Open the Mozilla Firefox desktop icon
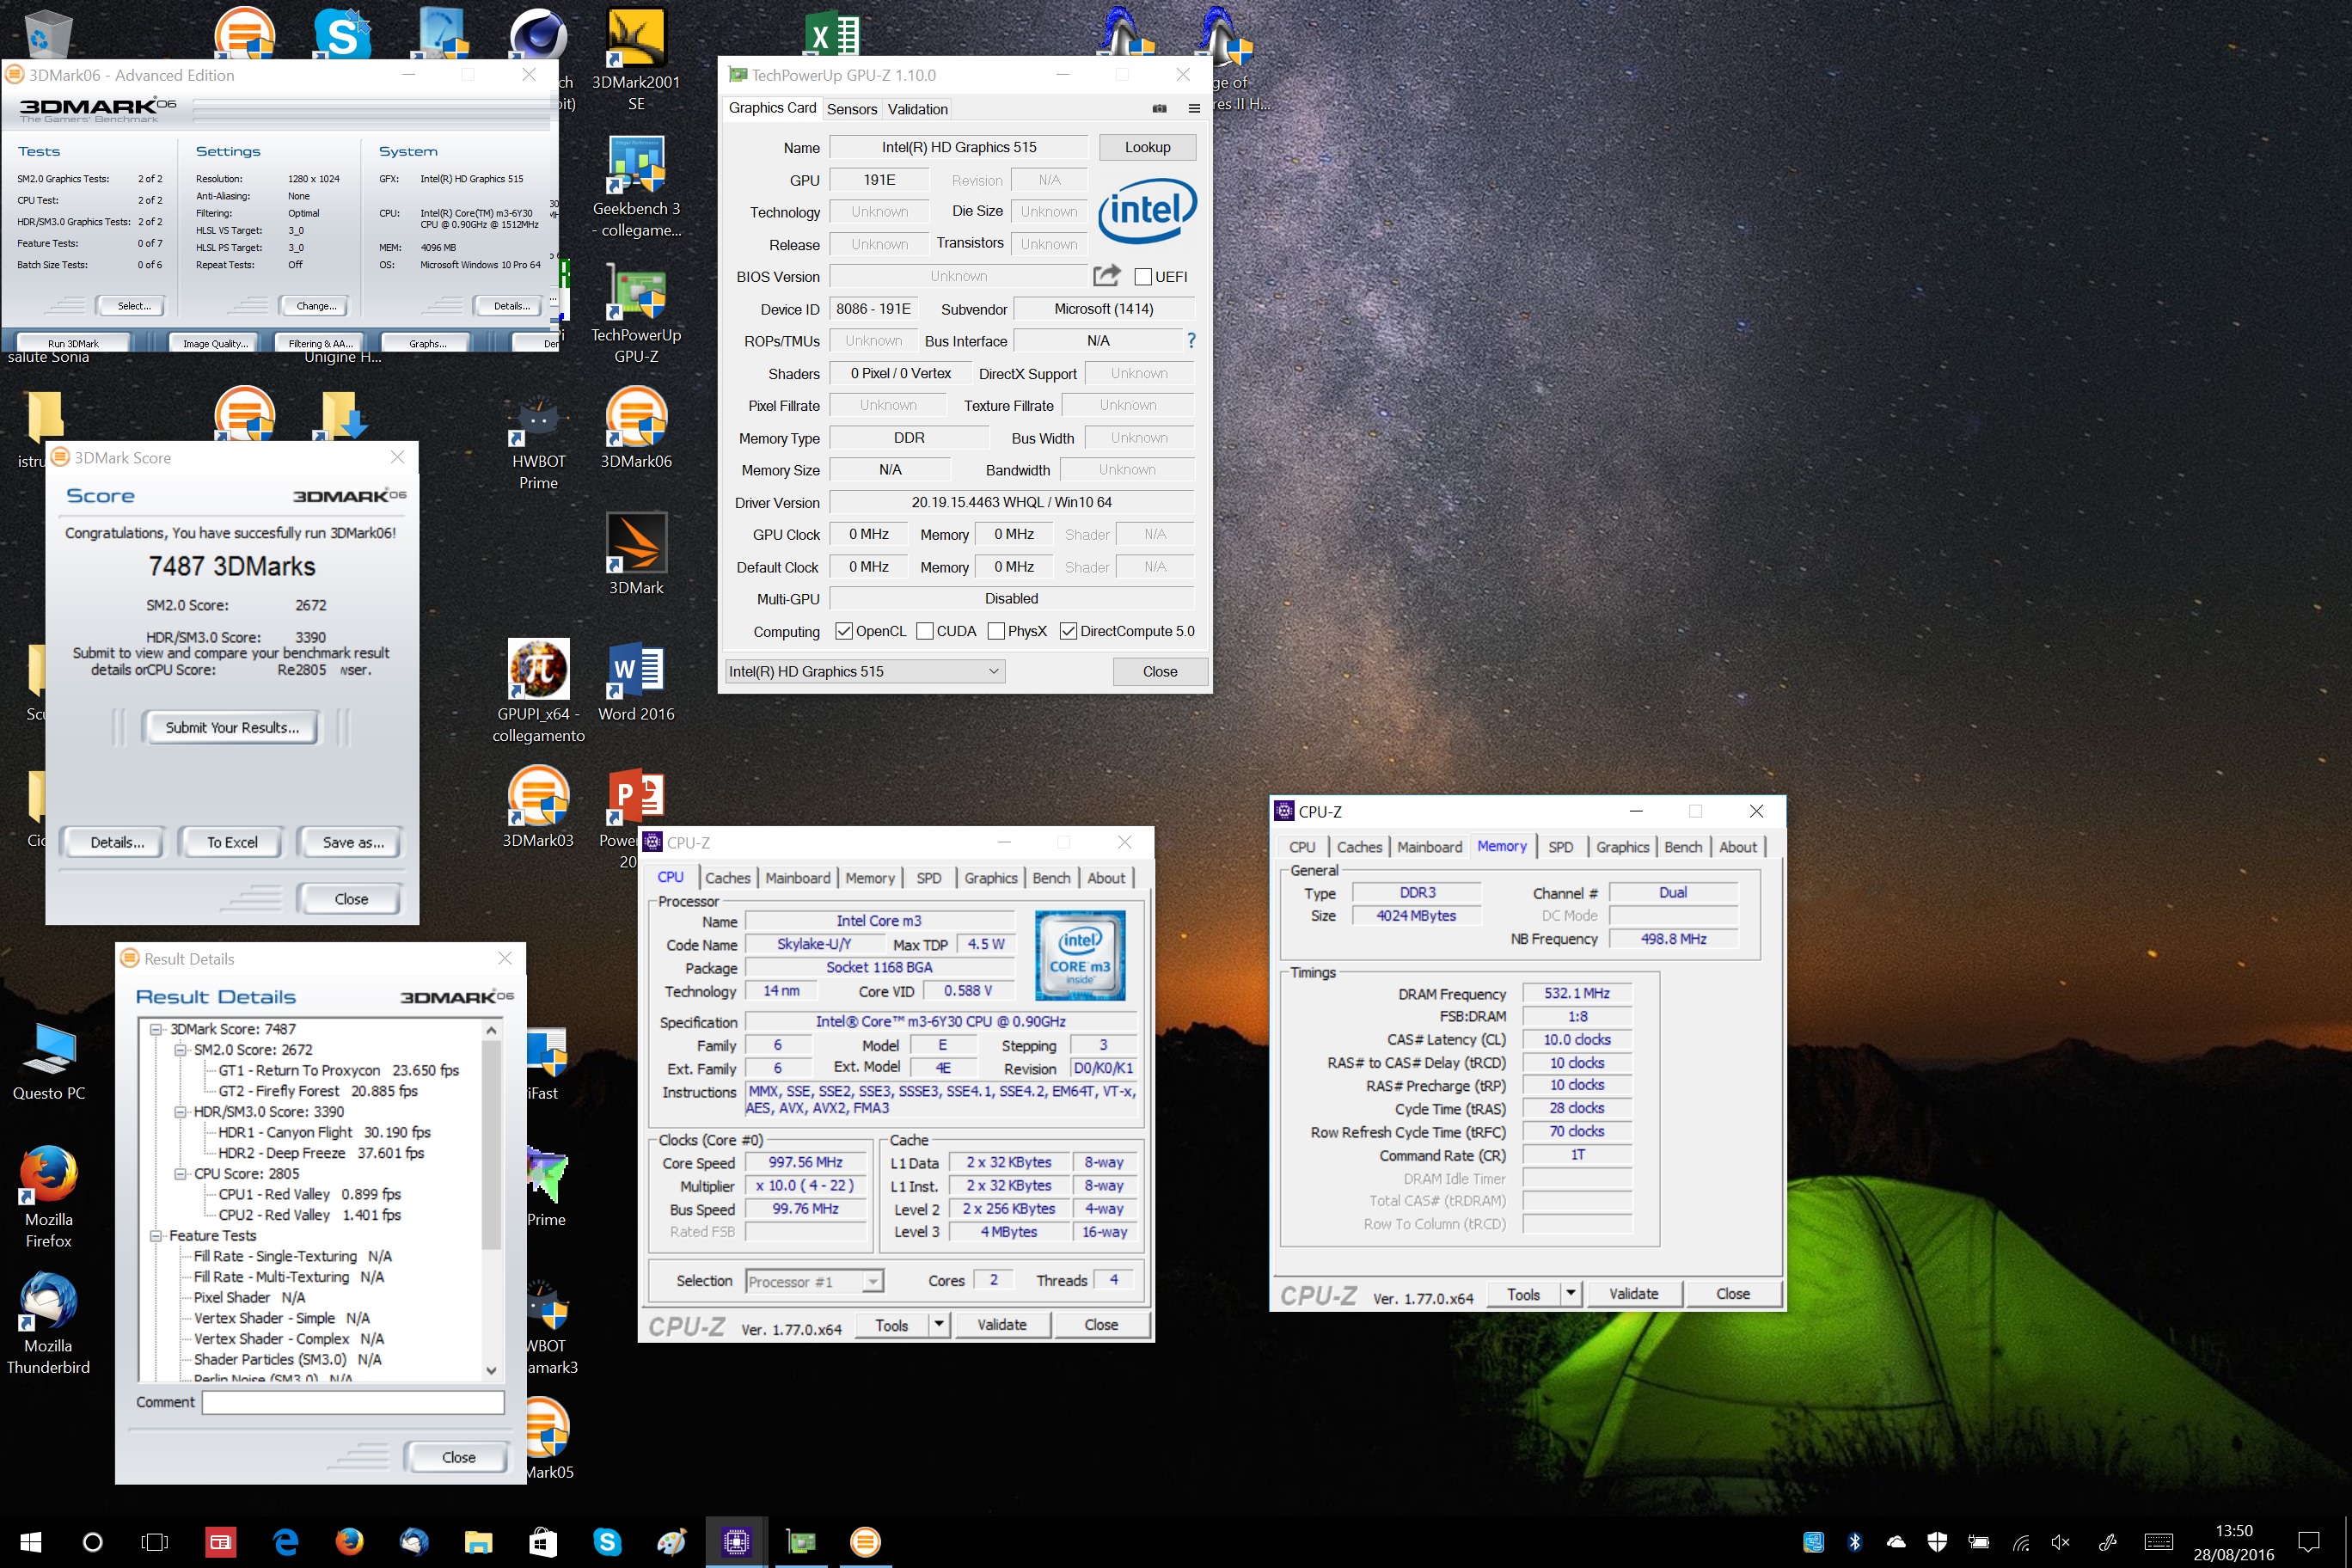Viewport: 2352px width, 1568px height. (48, 1197)
